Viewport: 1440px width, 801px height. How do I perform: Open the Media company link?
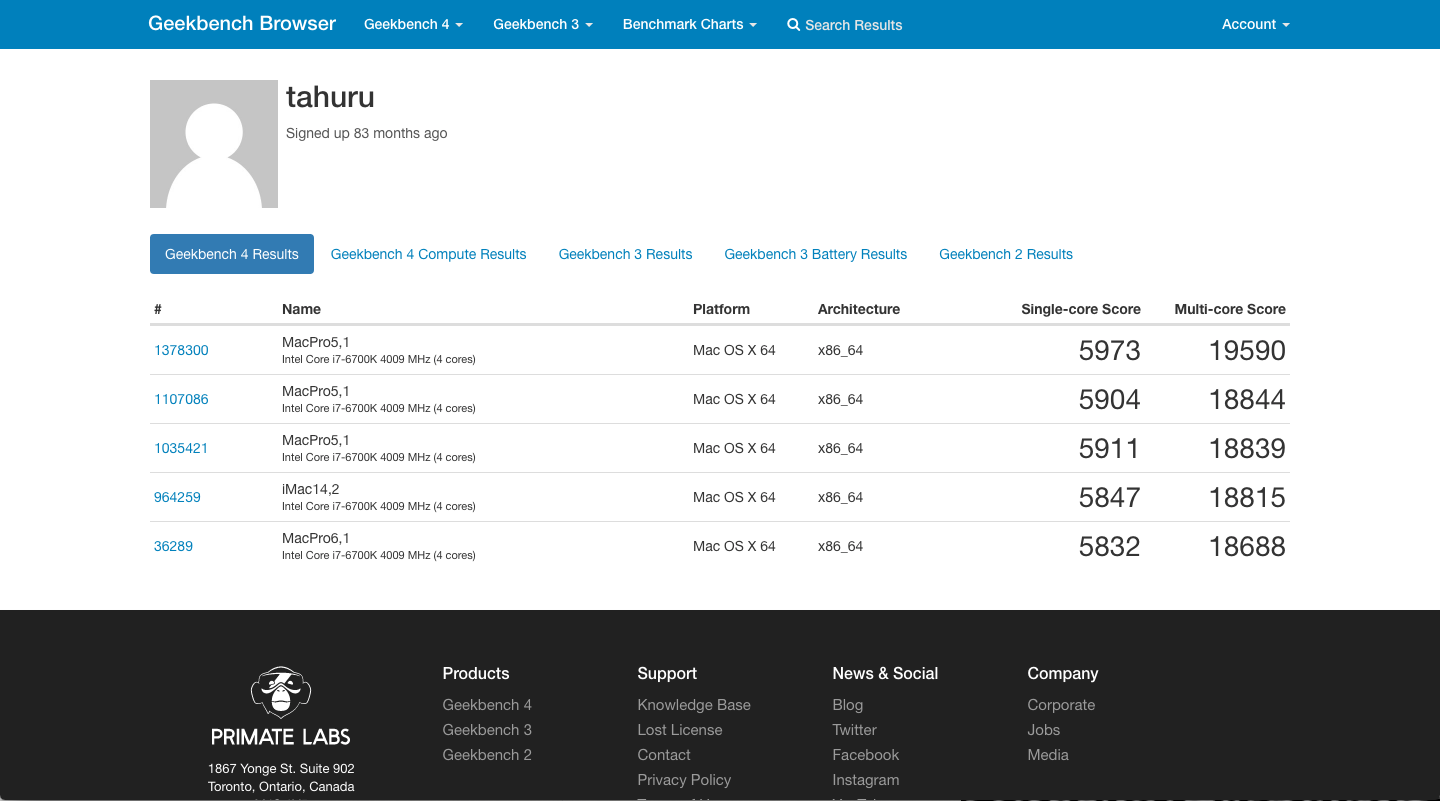click(x=1048, y=755)
